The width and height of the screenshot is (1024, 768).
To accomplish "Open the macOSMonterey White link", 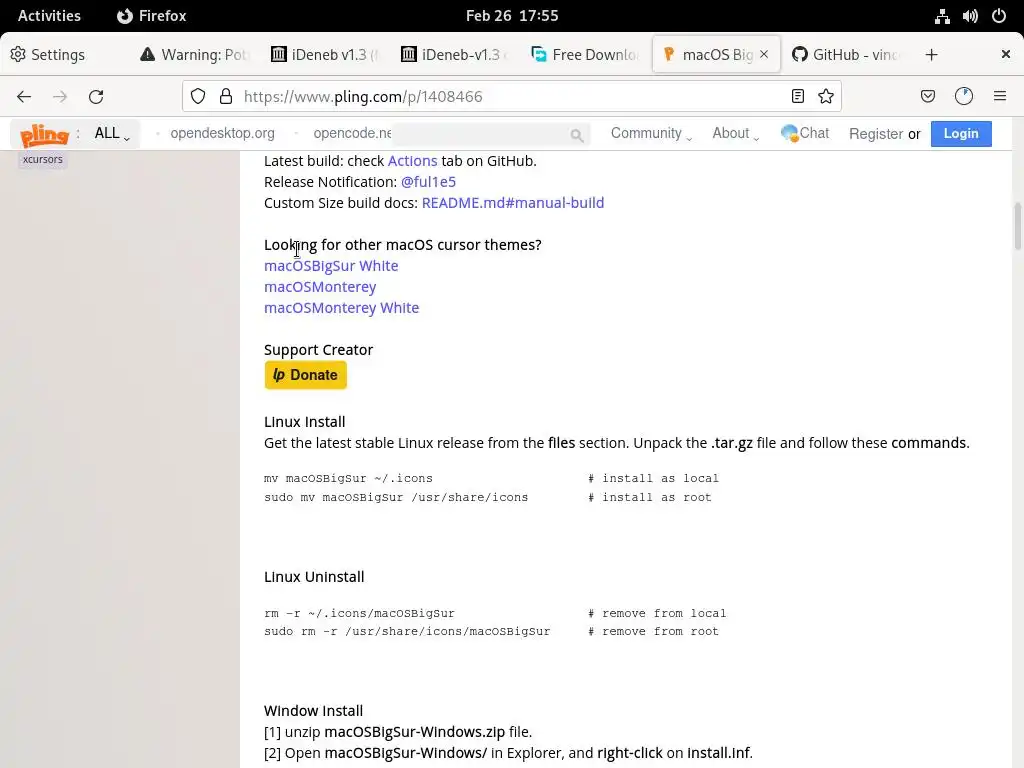I will click(342, 308).
